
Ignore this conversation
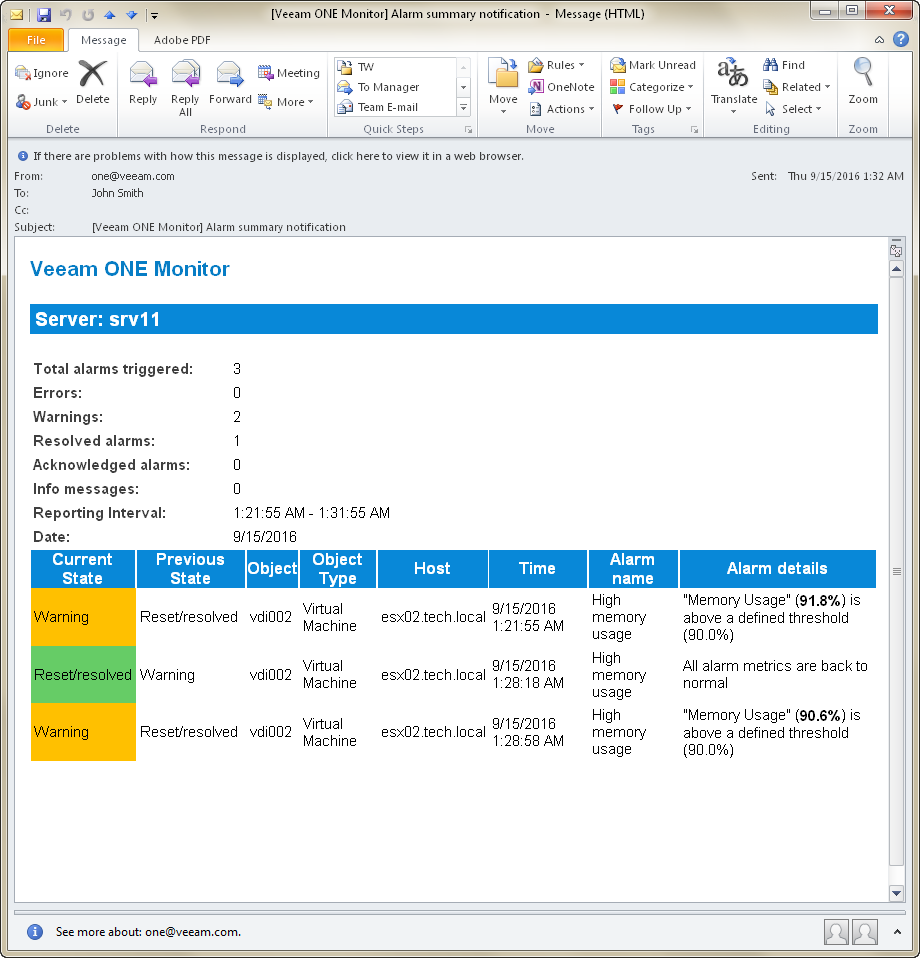[x=42, y=73]
